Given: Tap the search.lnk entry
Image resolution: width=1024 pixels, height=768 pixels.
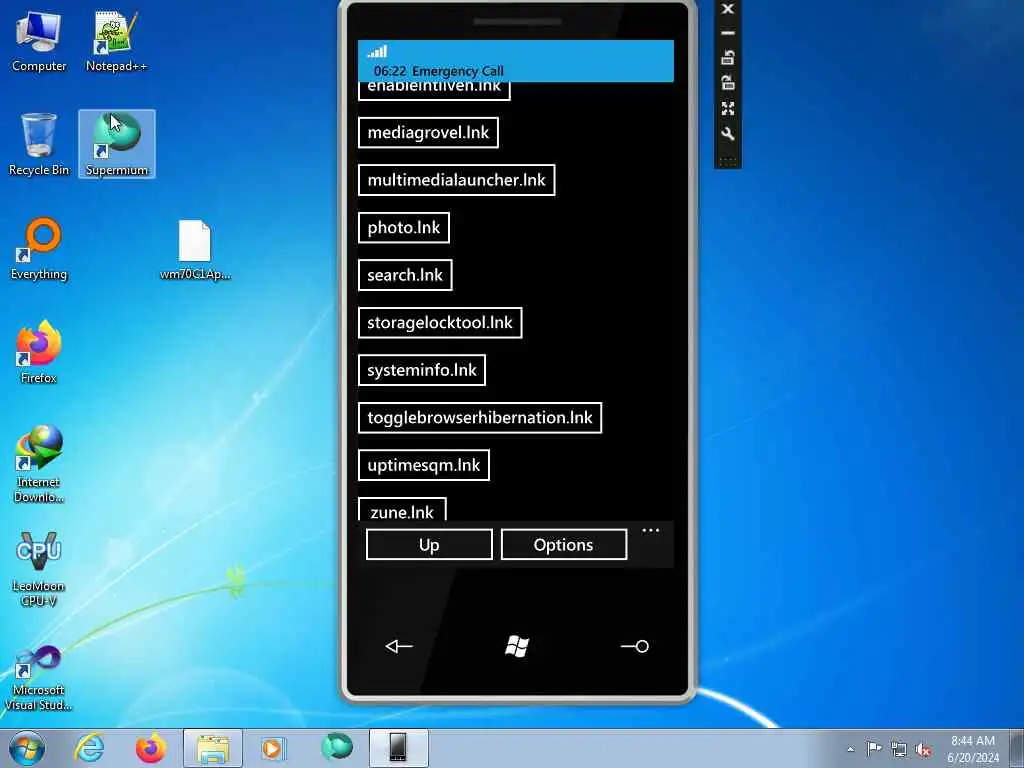Looking at the screenshot, I should (405, 275).
